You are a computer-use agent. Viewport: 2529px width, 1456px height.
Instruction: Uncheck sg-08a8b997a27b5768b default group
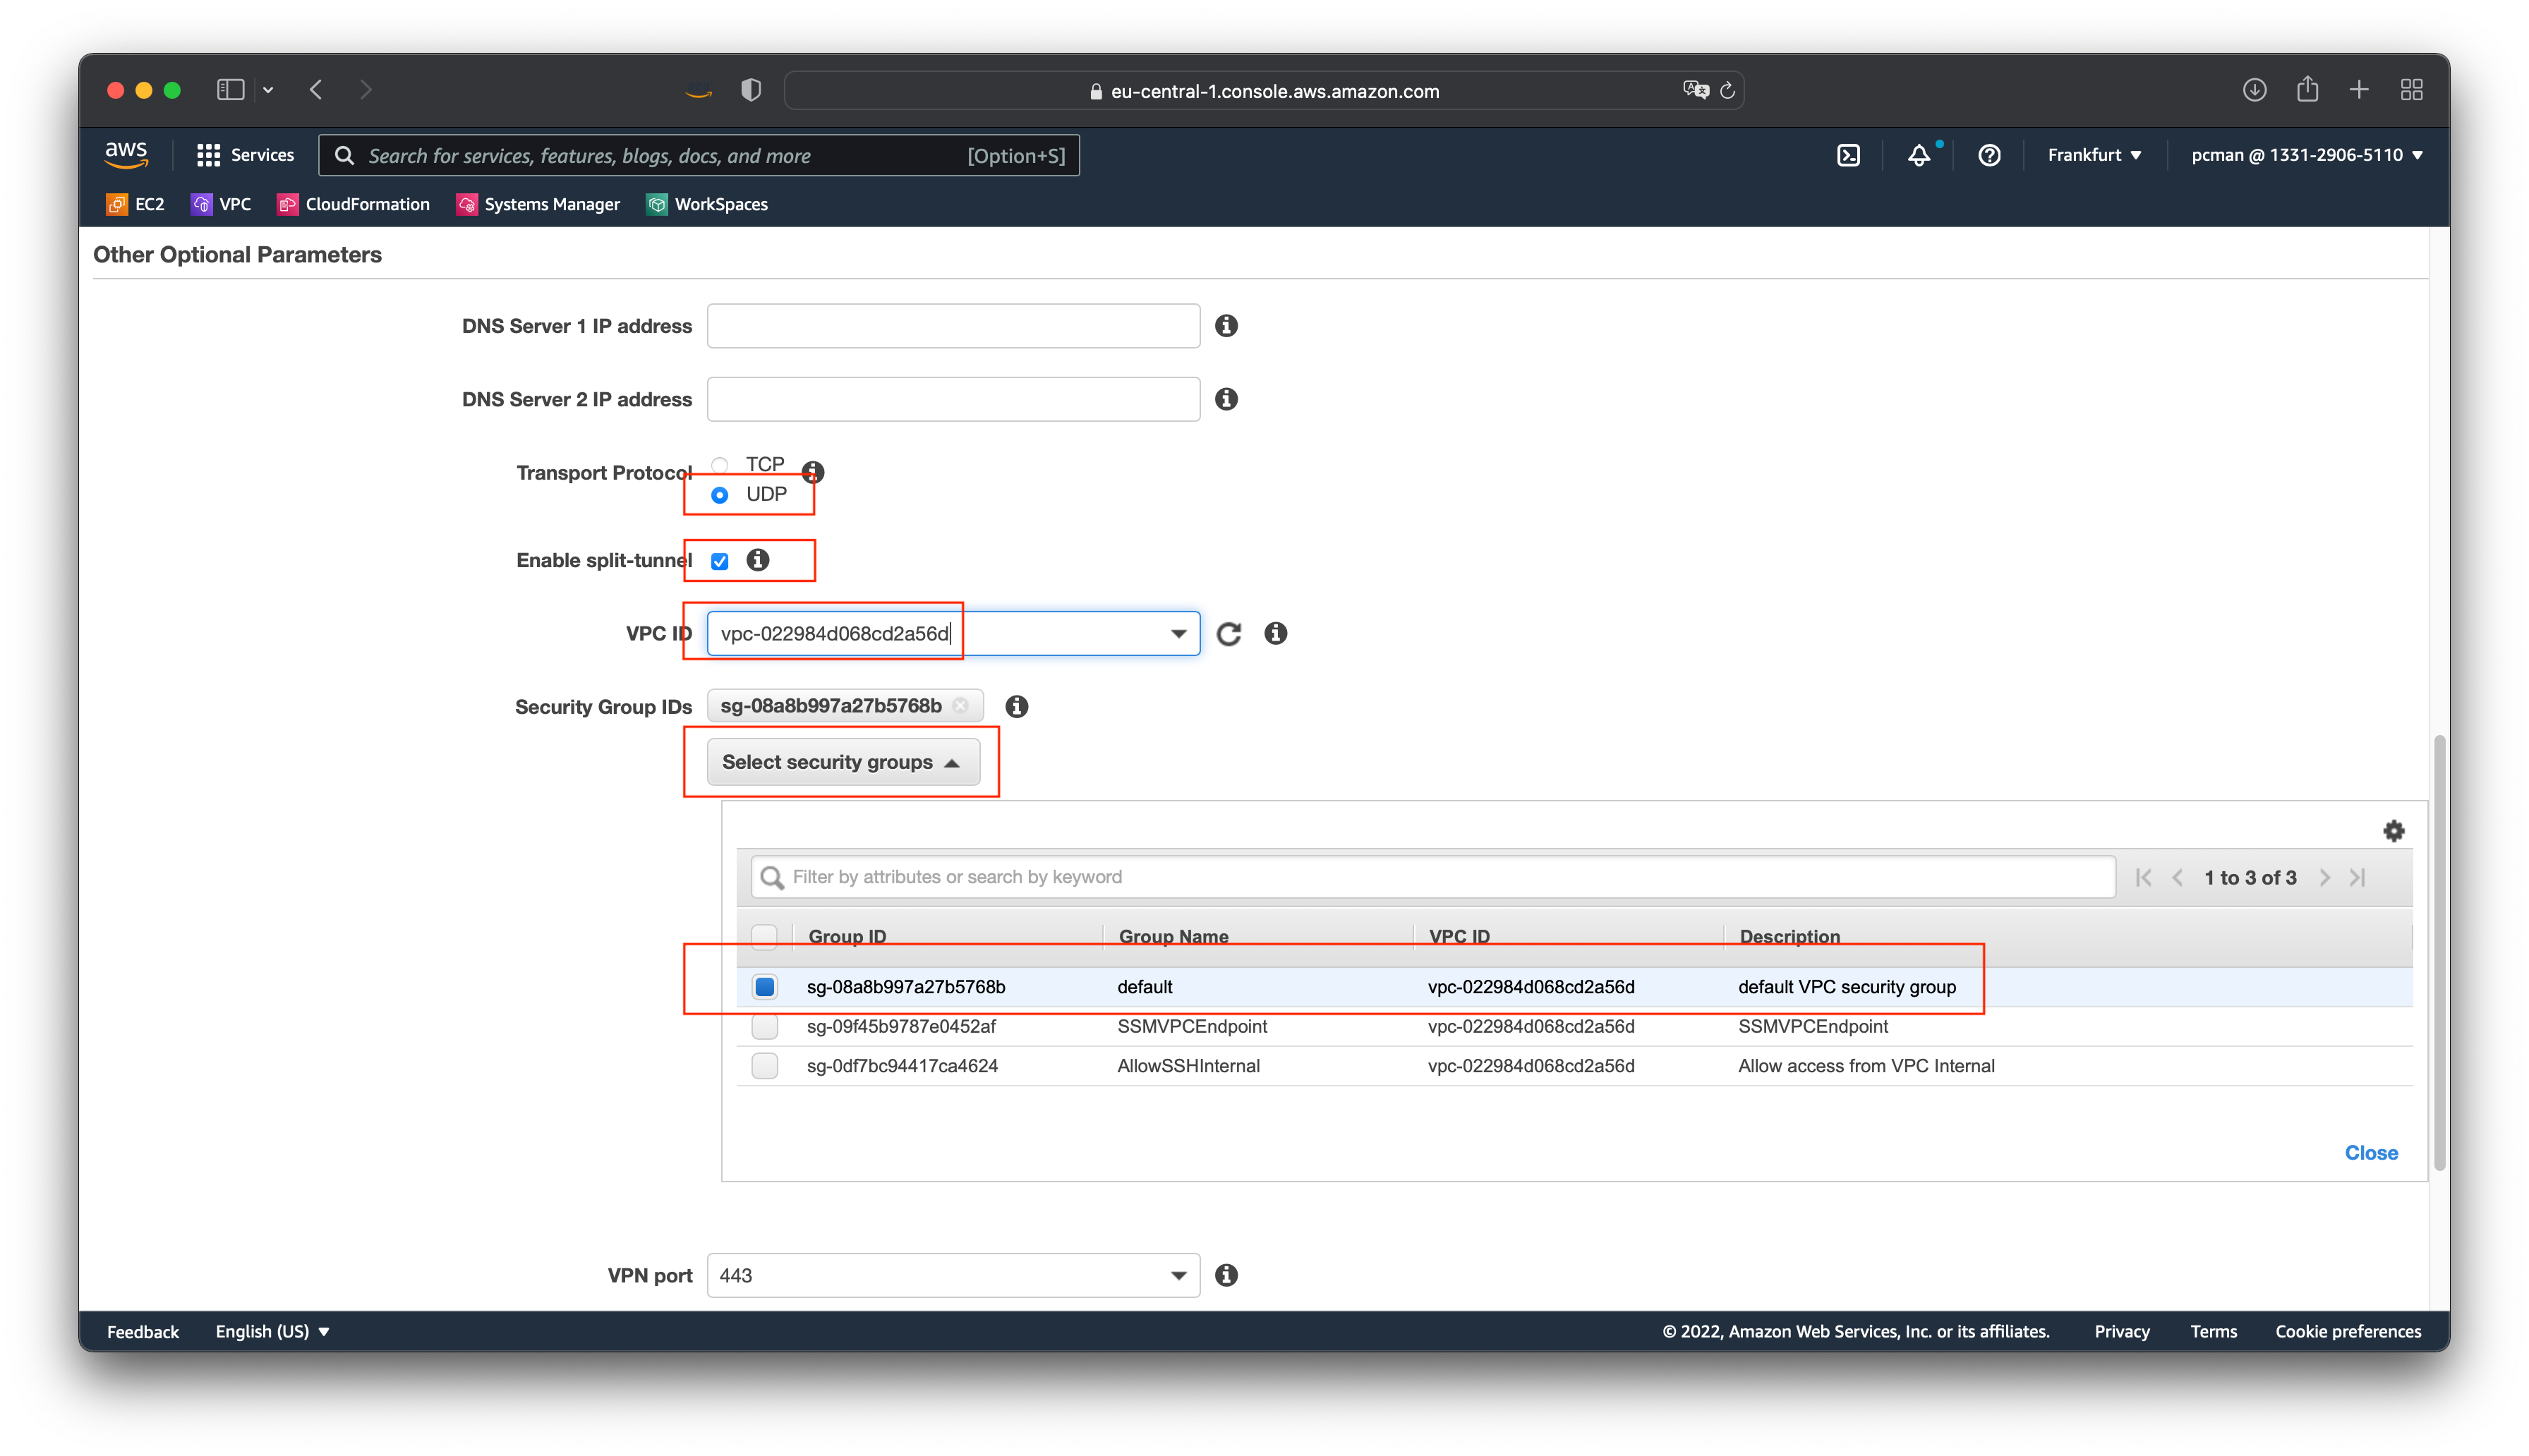[x=764, y=987]
